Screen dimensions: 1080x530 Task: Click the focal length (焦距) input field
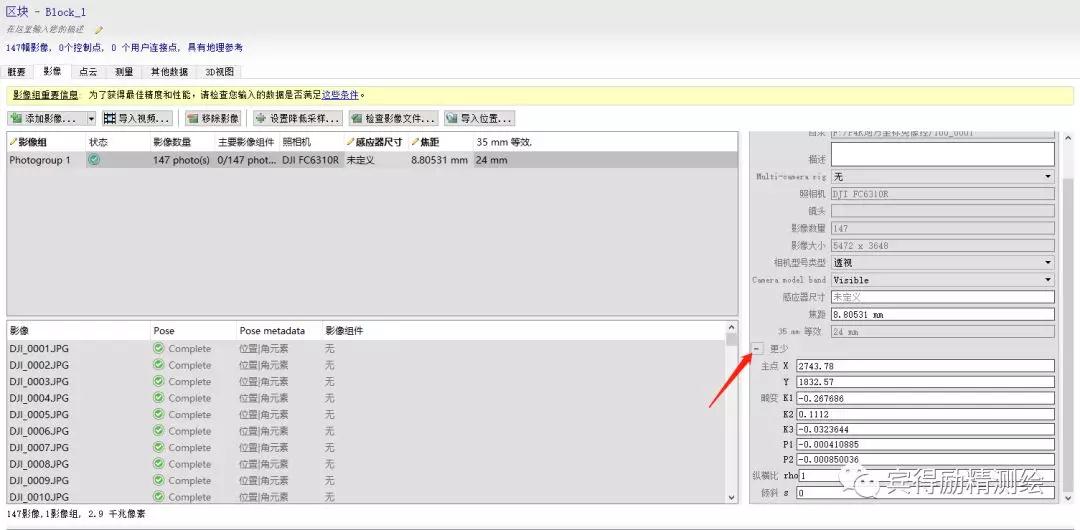point(942,314)
